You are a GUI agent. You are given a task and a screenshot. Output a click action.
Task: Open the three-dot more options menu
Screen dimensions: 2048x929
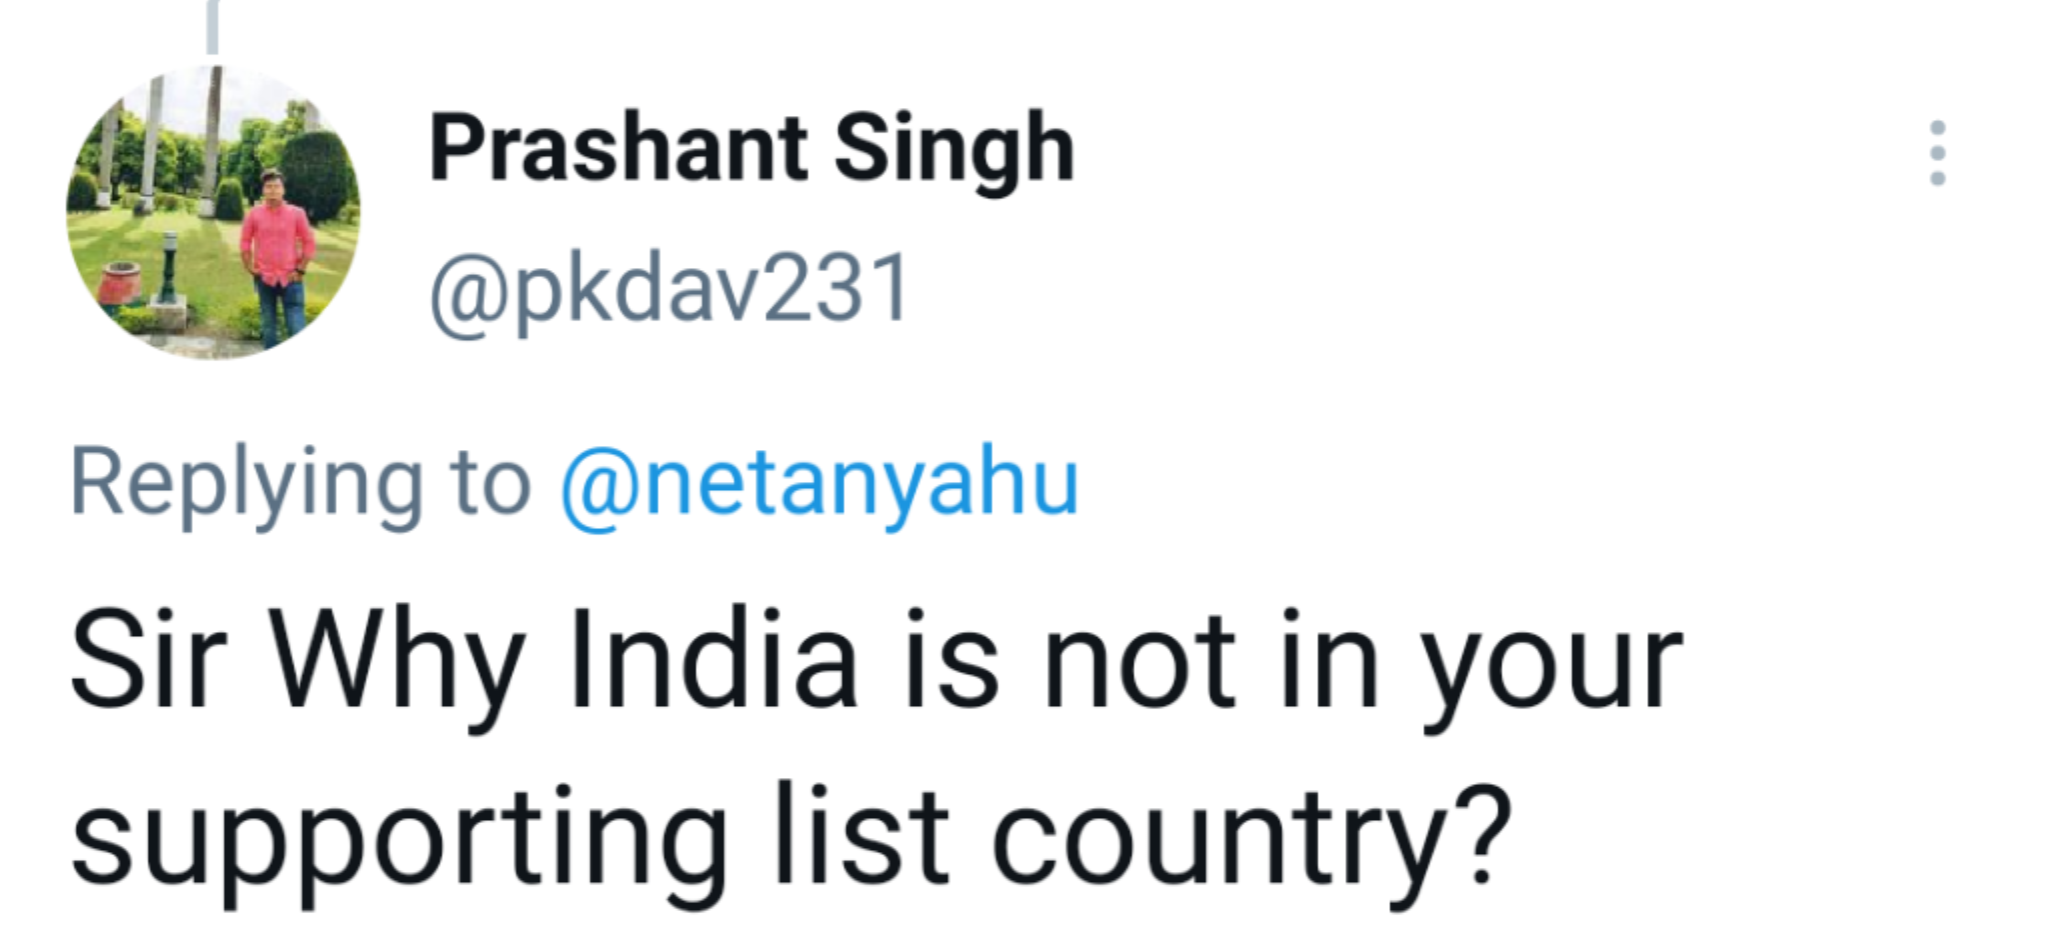click(x=1937, y=153)
